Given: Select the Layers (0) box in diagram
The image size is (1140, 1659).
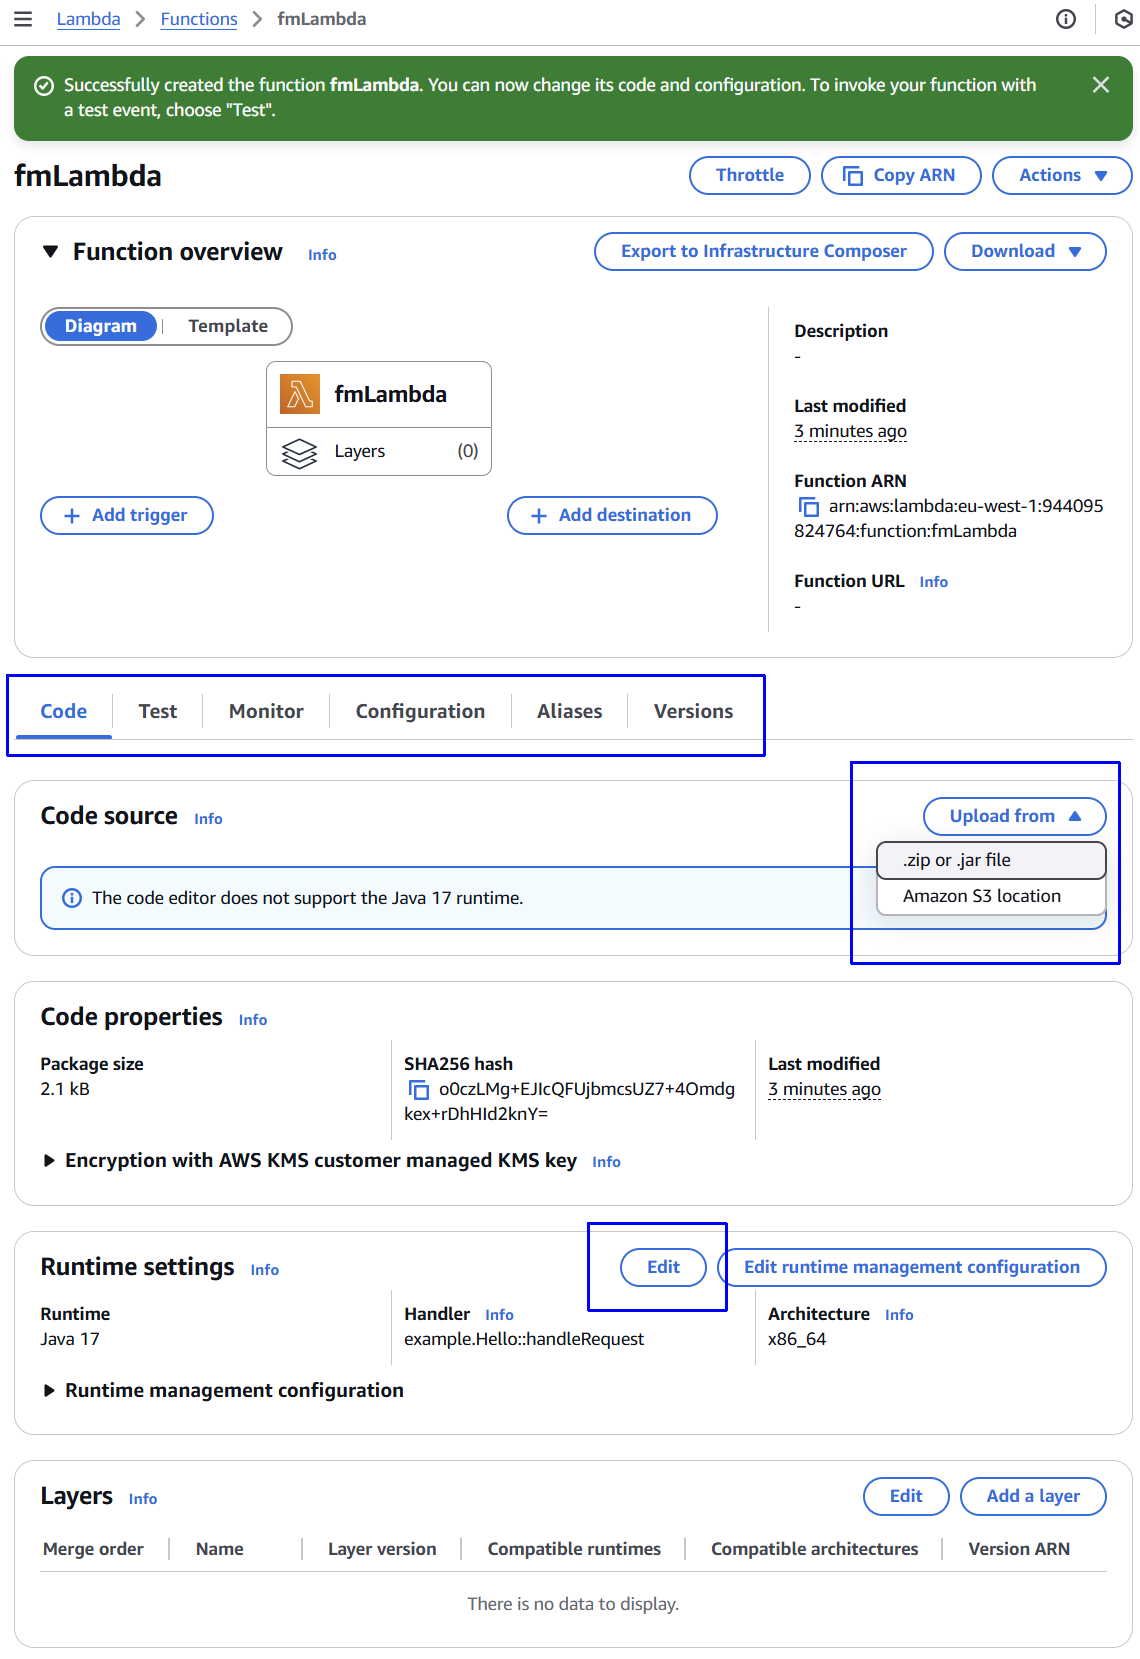Looking at the screenshot, I should tap(379, 451).
